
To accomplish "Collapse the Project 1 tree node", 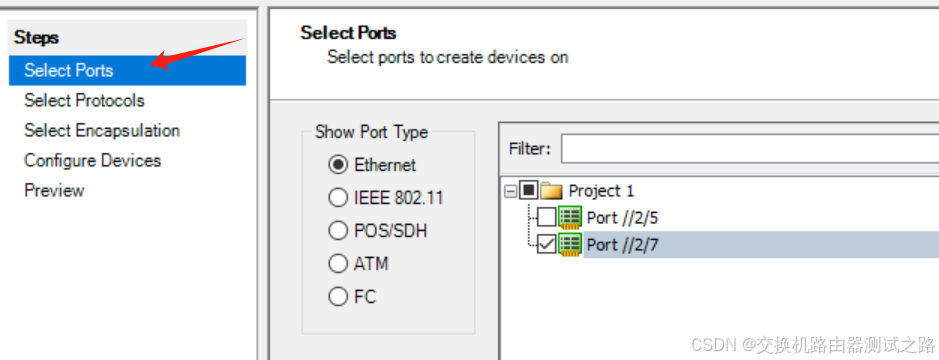I will click(x=510, y=191).
